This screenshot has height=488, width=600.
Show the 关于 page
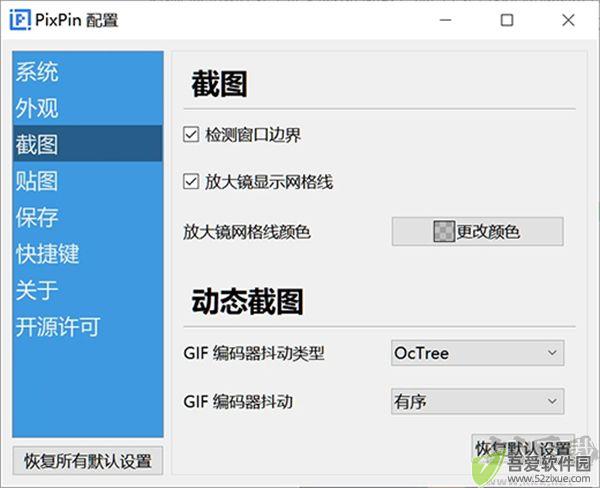88,289
